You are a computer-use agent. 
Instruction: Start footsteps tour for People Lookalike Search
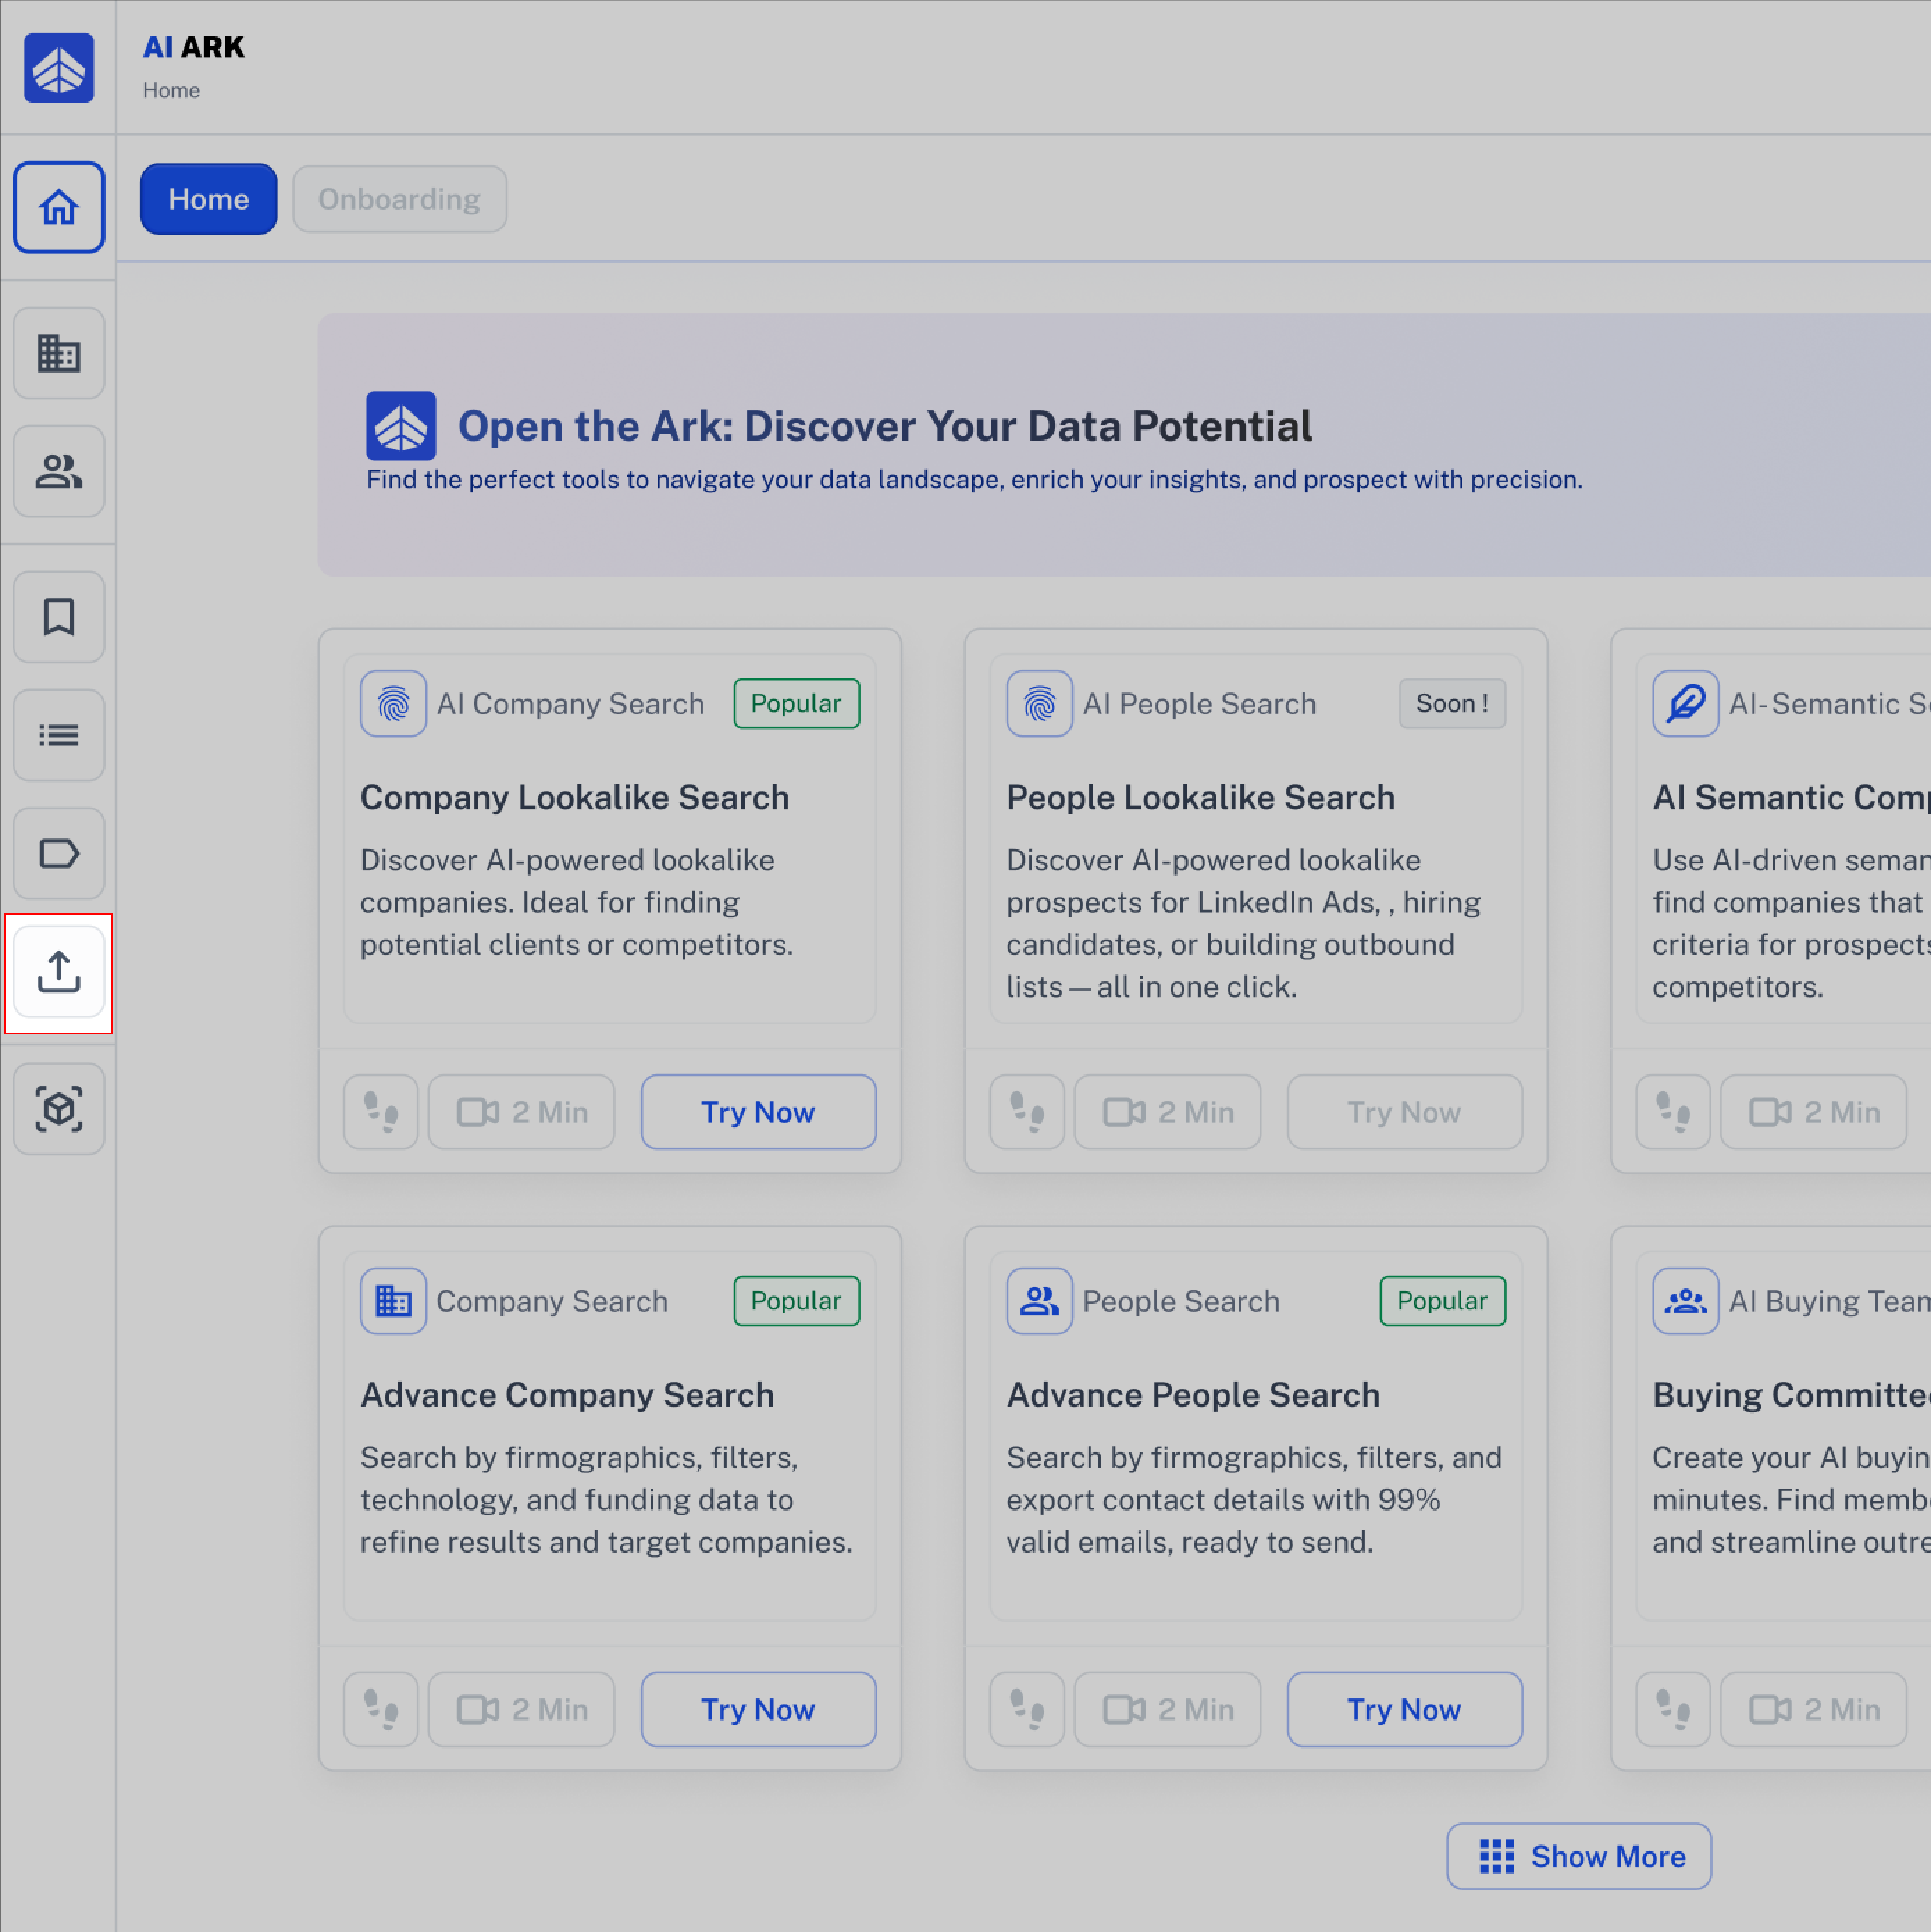pos(1027,1112)
